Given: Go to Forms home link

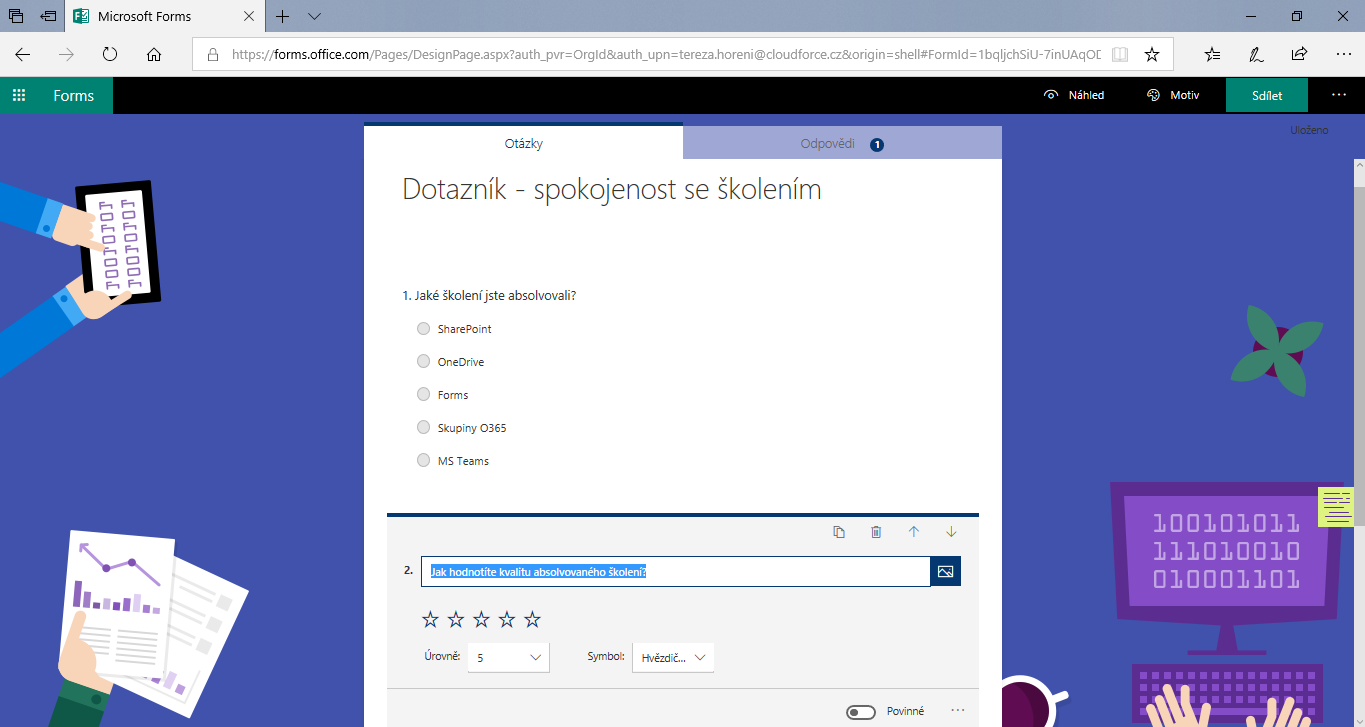Looking at the screenshot, I should pyautogui.click(x=74, y=96).
